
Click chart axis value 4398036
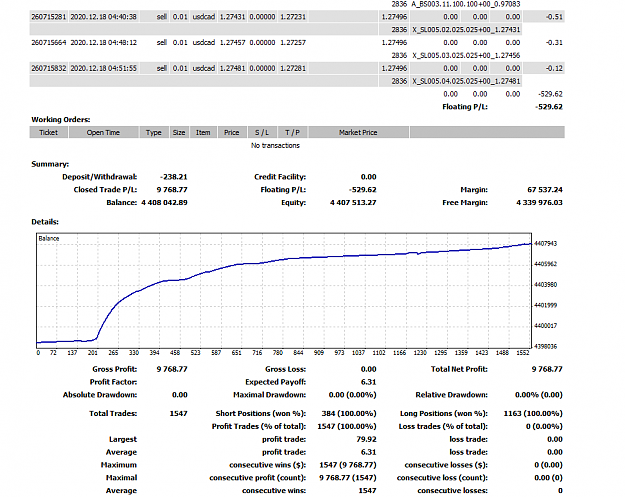[x=545, y=346]
